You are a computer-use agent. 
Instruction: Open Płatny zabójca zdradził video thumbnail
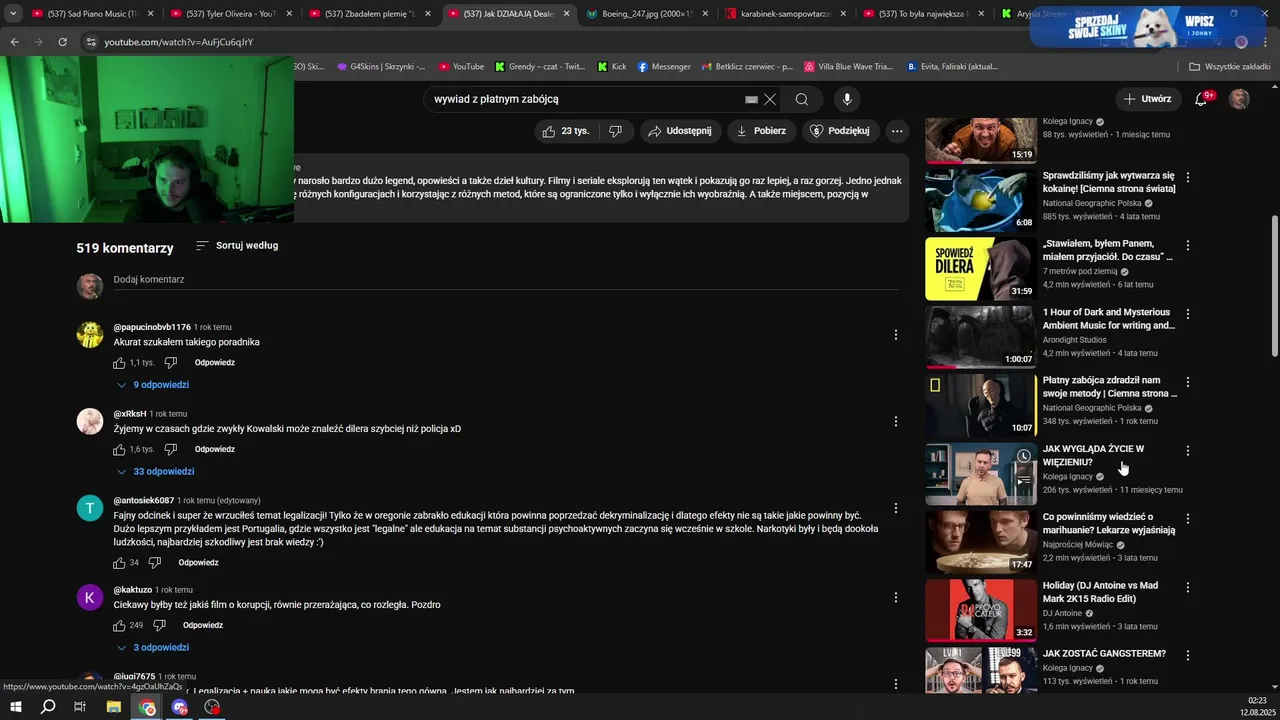tap(980, 404)
